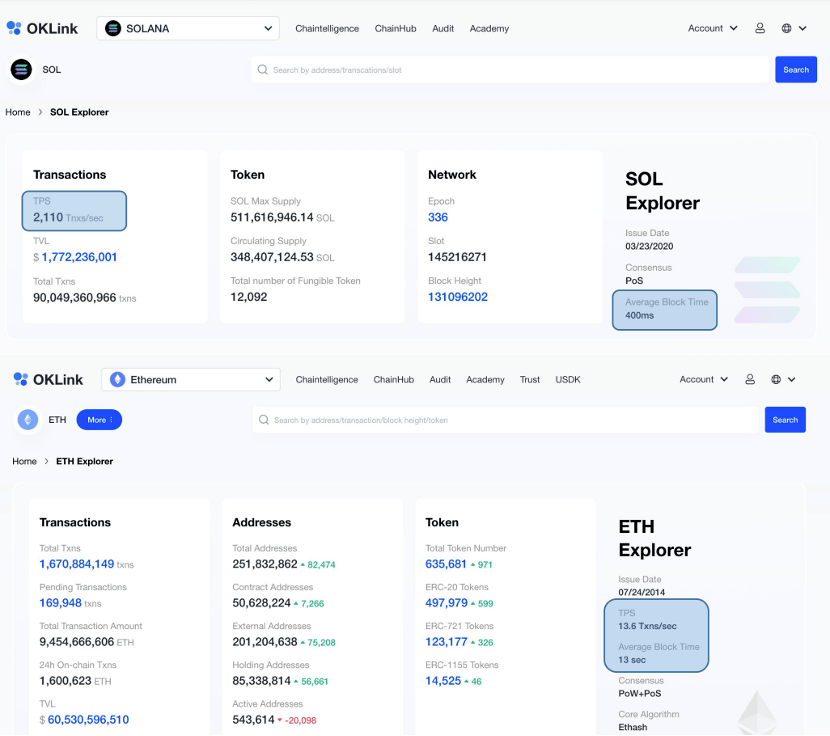Open the Ethereum chain selector dropdown
Screen dimensions: 830x736
click(x=193, y=380)
